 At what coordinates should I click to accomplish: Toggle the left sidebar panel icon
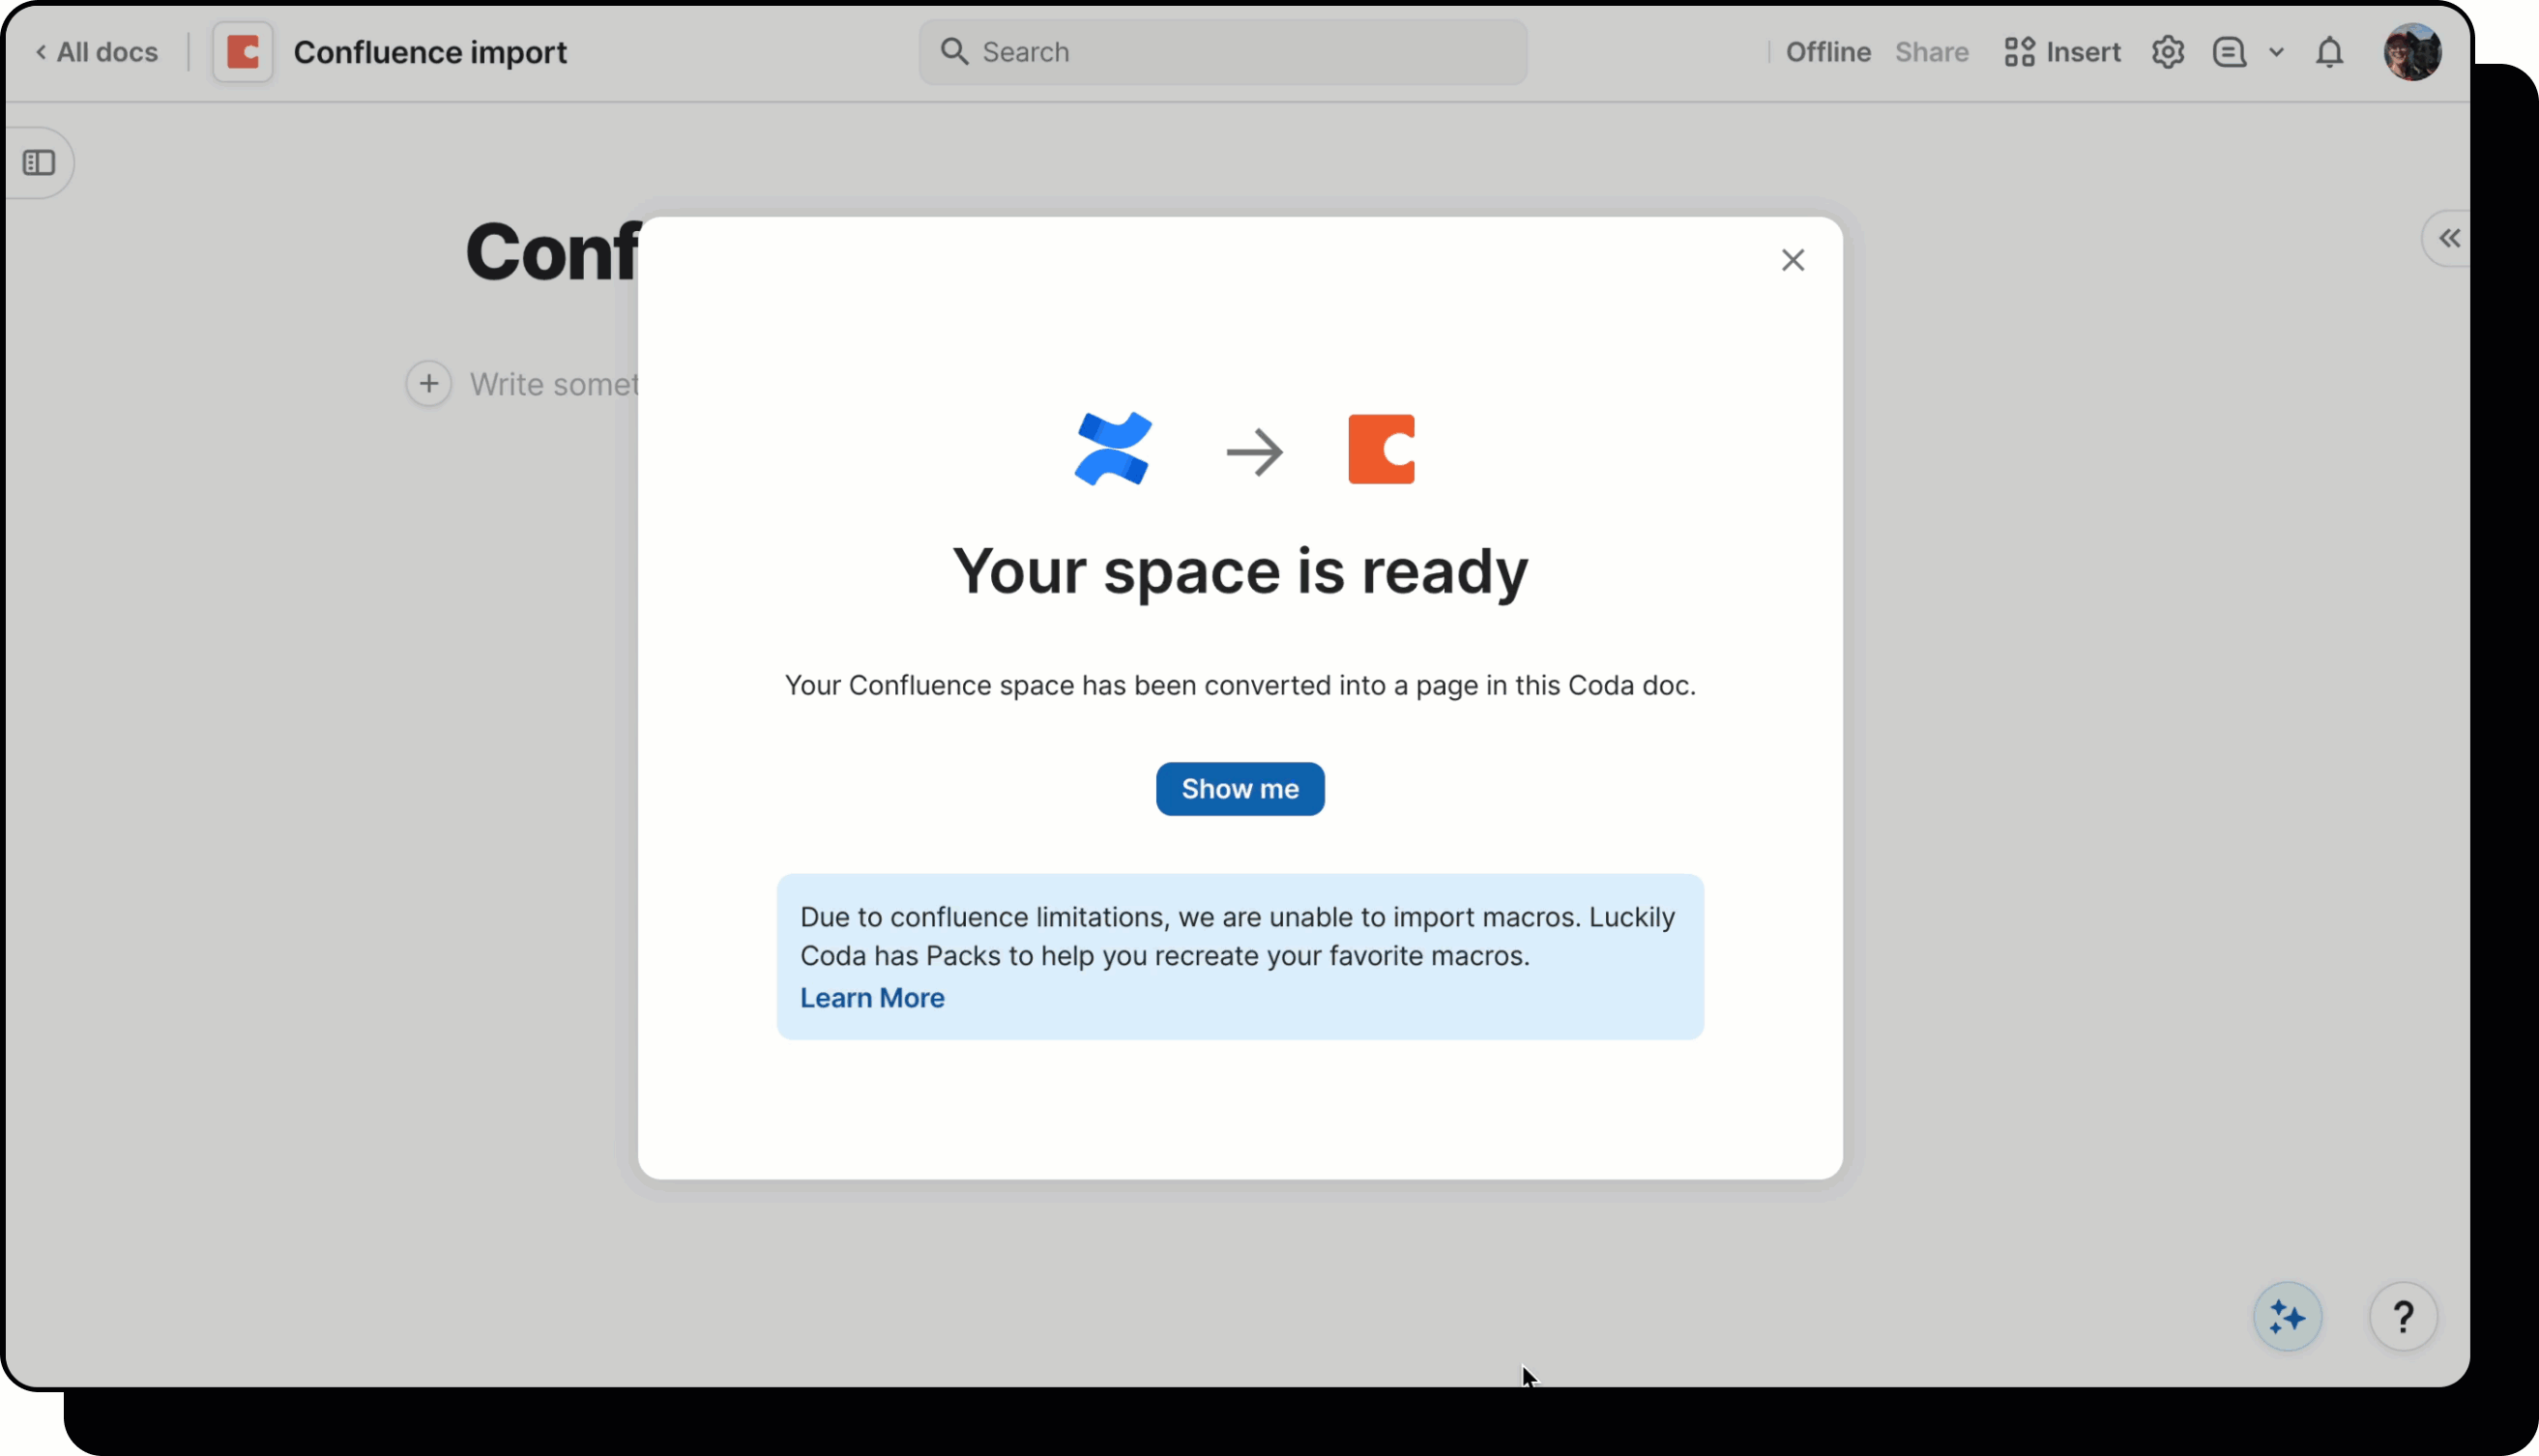coord(39,162)
